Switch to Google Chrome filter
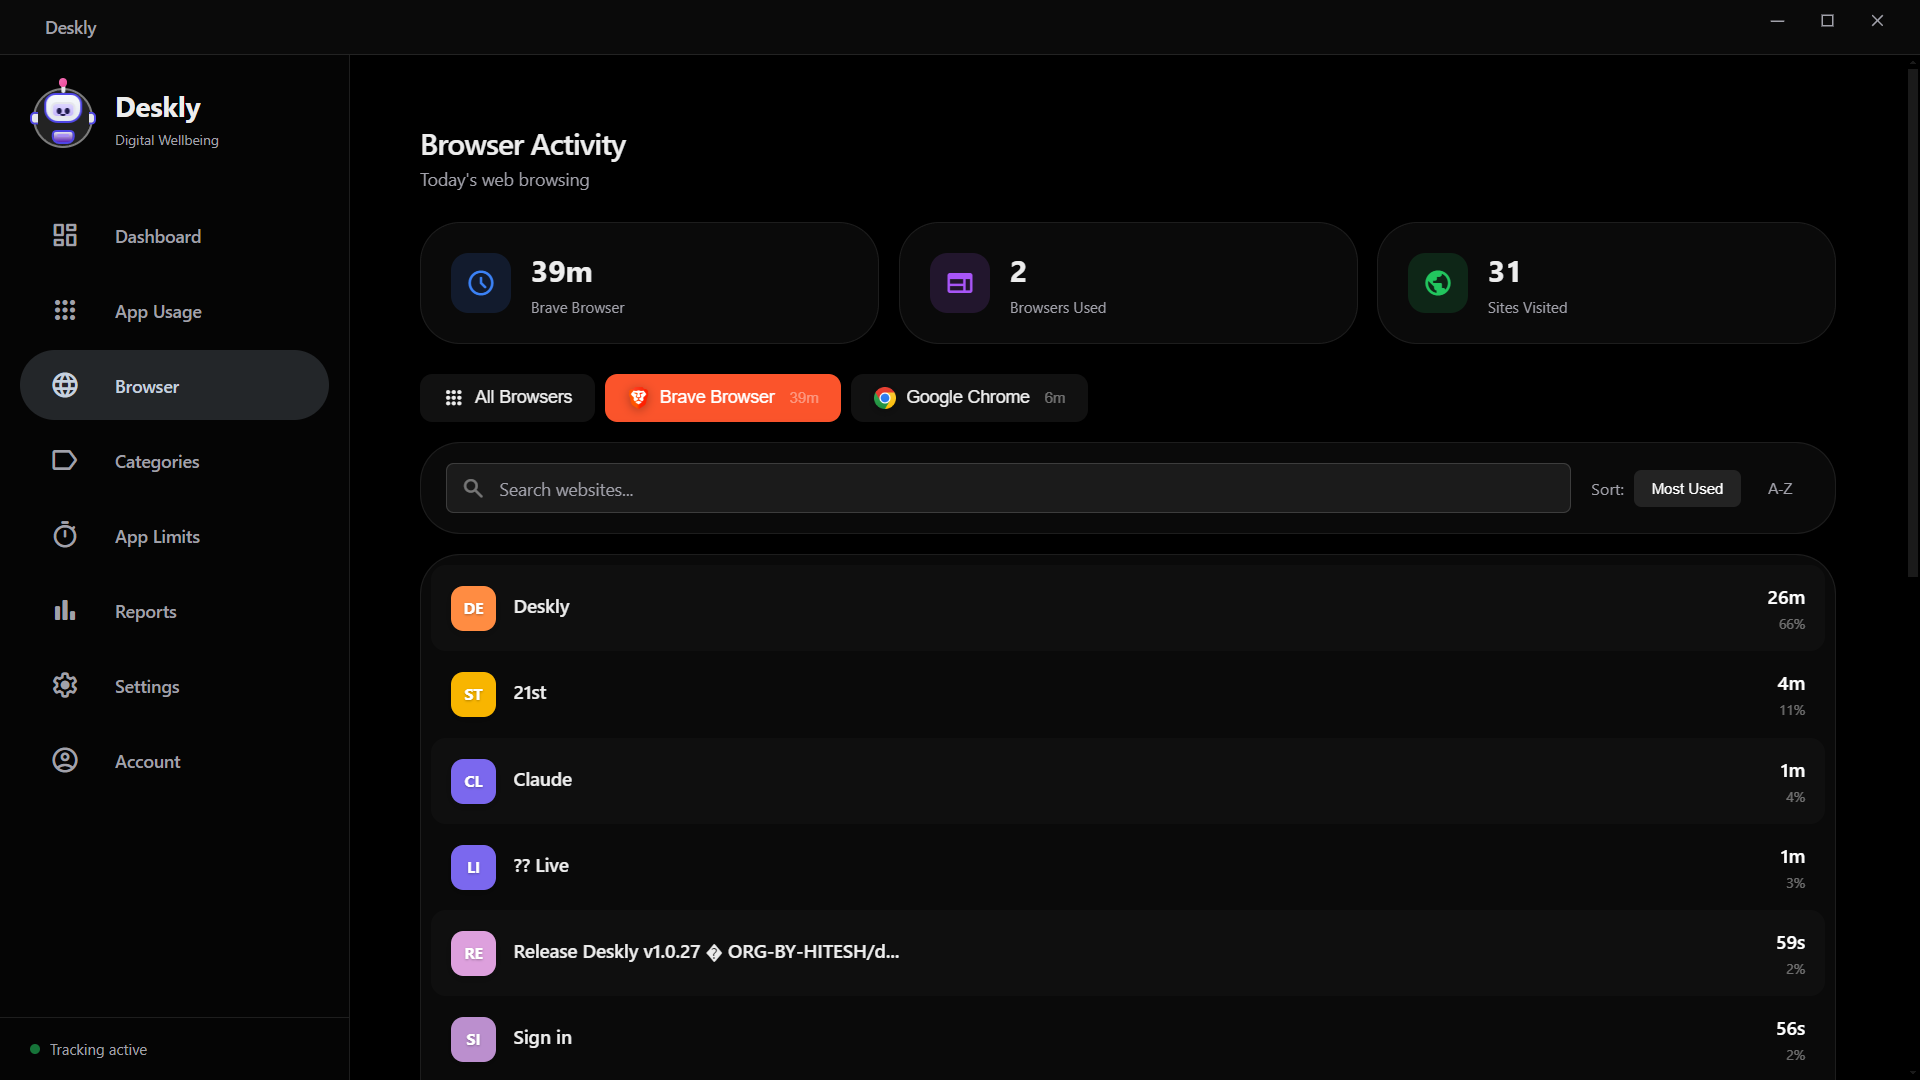 [968, 397]
